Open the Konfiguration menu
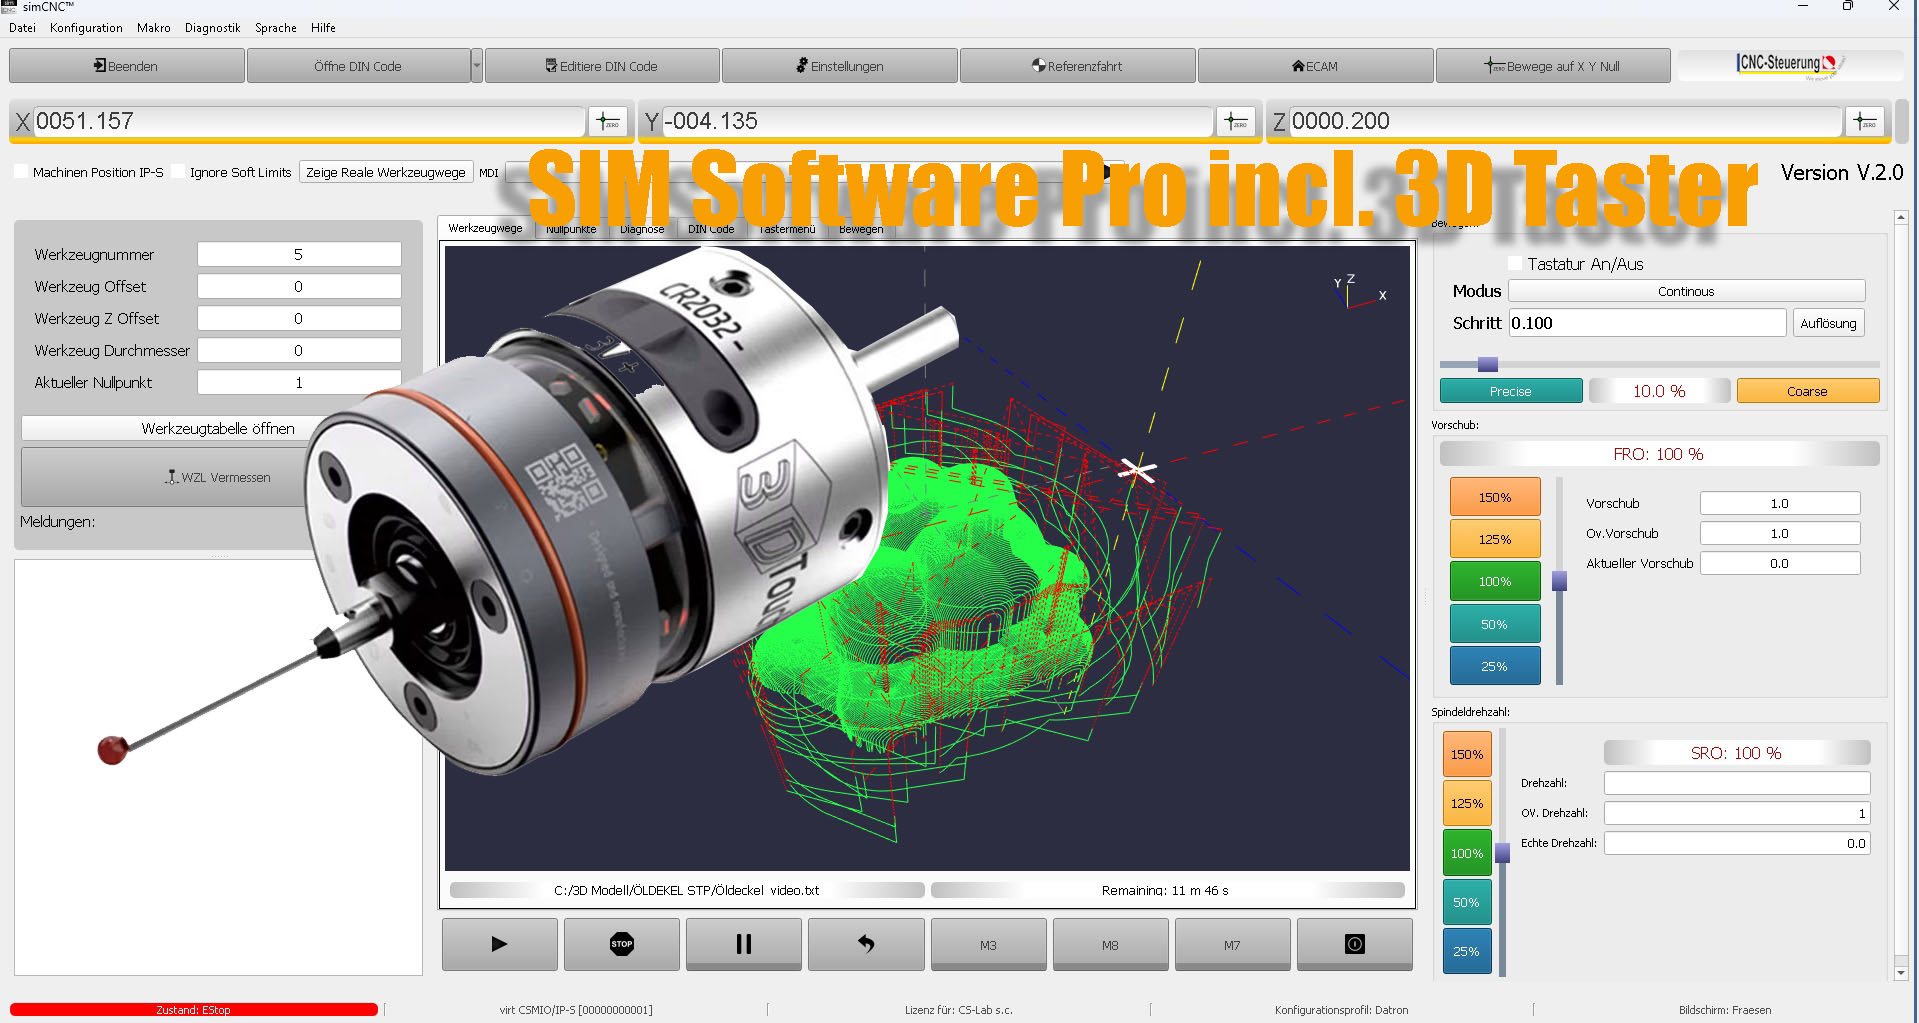This screenshot has width=1919, height=1023. (x=86, y=28)
